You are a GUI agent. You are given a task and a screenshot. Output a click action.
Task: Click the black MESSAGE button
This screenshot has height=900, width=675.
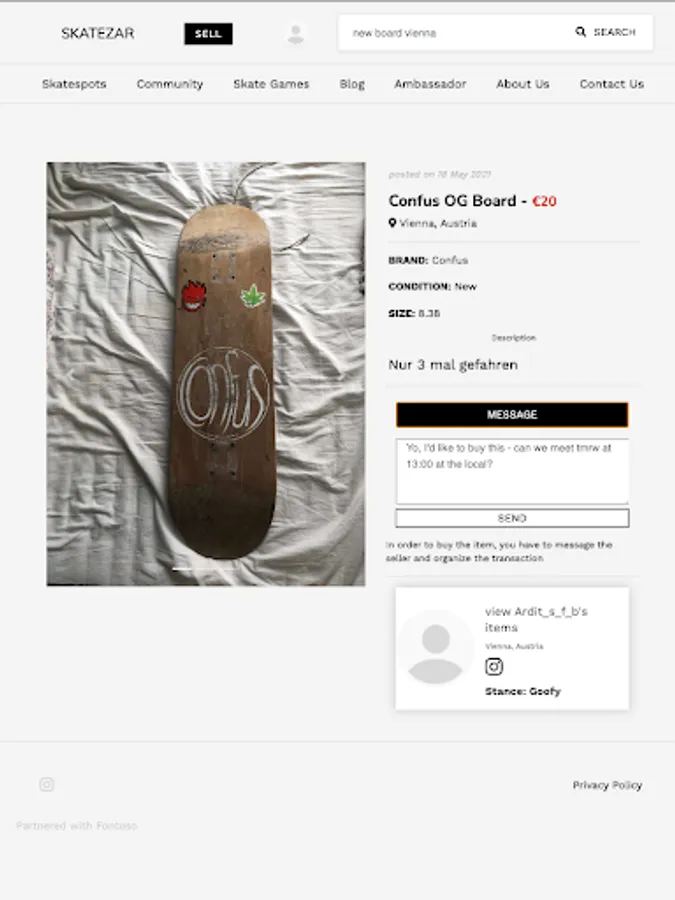512,414
